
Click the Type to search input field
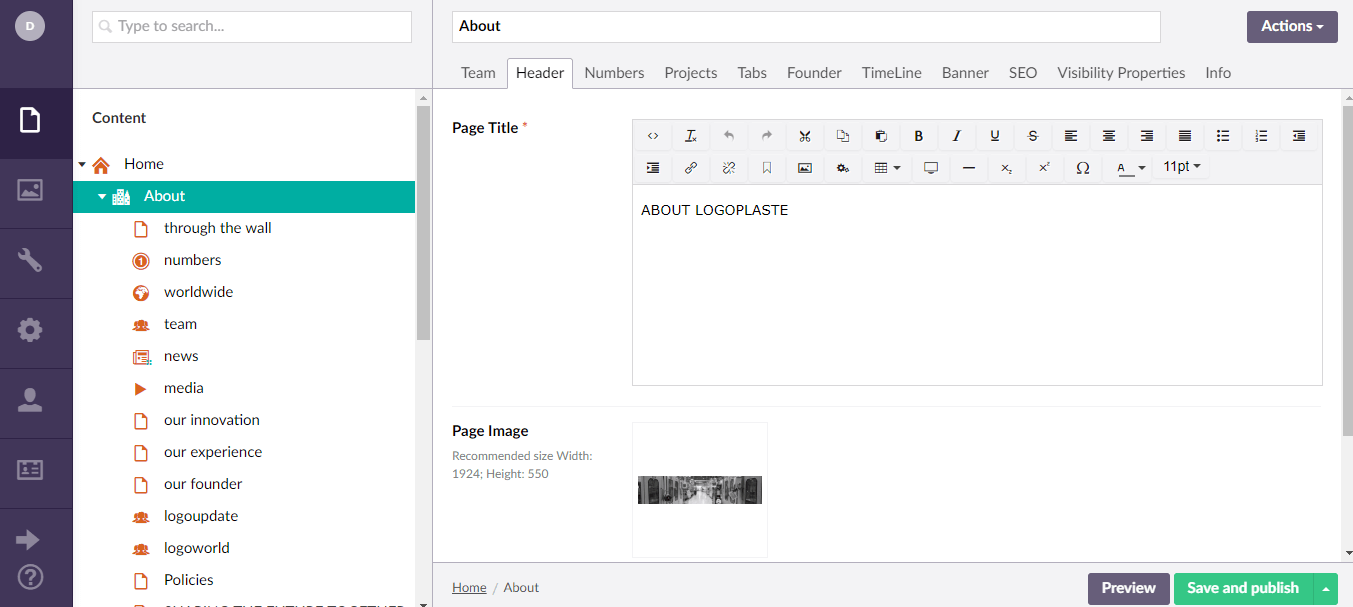250,27
